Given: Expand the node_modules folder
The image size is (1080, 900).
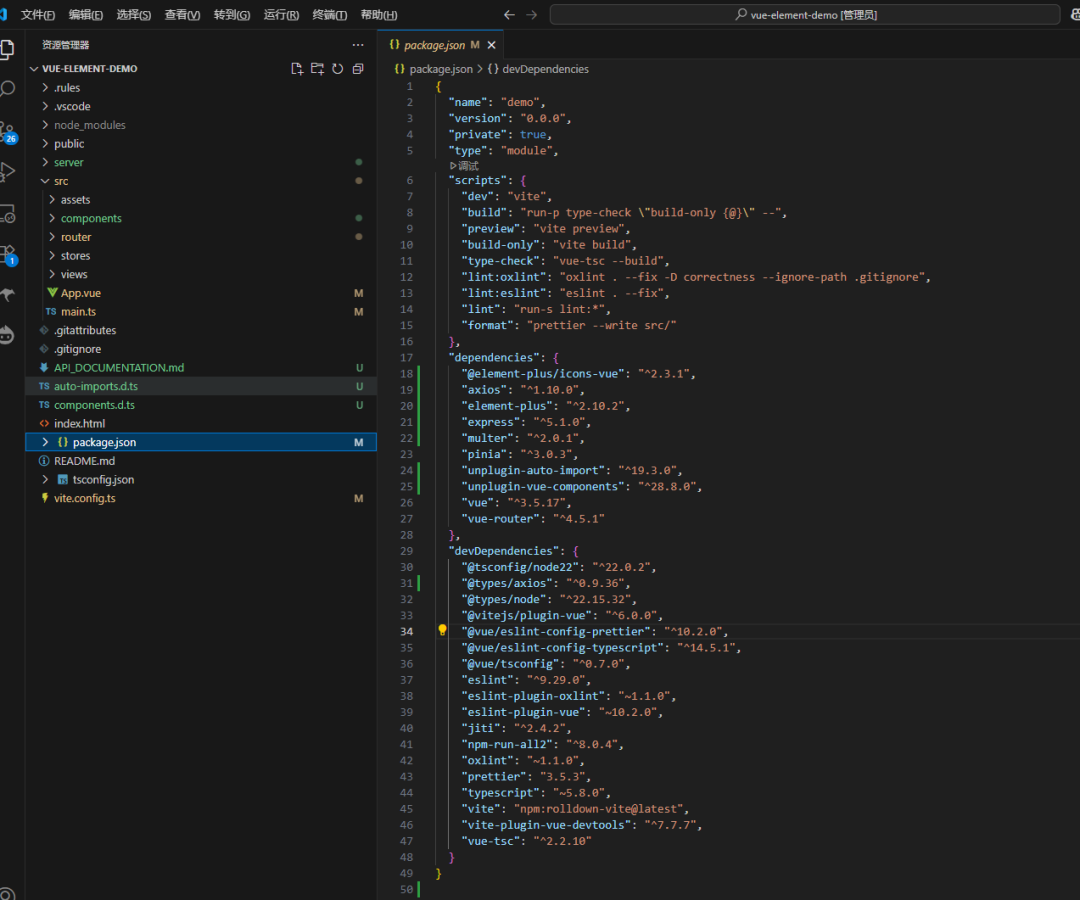Looking at the screenshot, I should tap(90, 125).
